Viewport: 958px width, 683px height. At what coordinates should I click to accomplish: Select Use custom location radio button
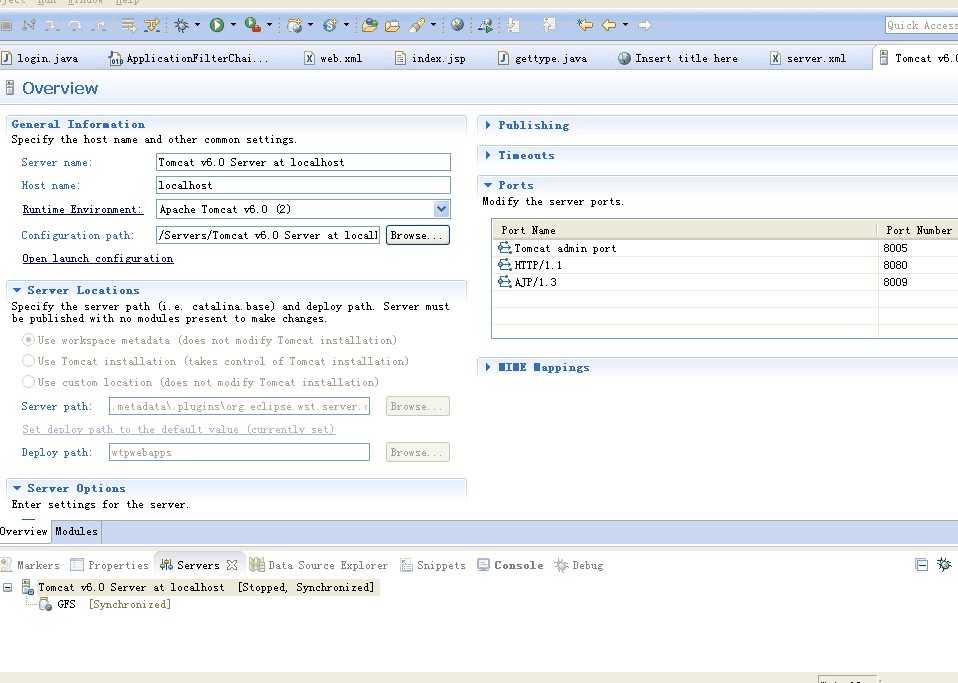coord(28,382)
